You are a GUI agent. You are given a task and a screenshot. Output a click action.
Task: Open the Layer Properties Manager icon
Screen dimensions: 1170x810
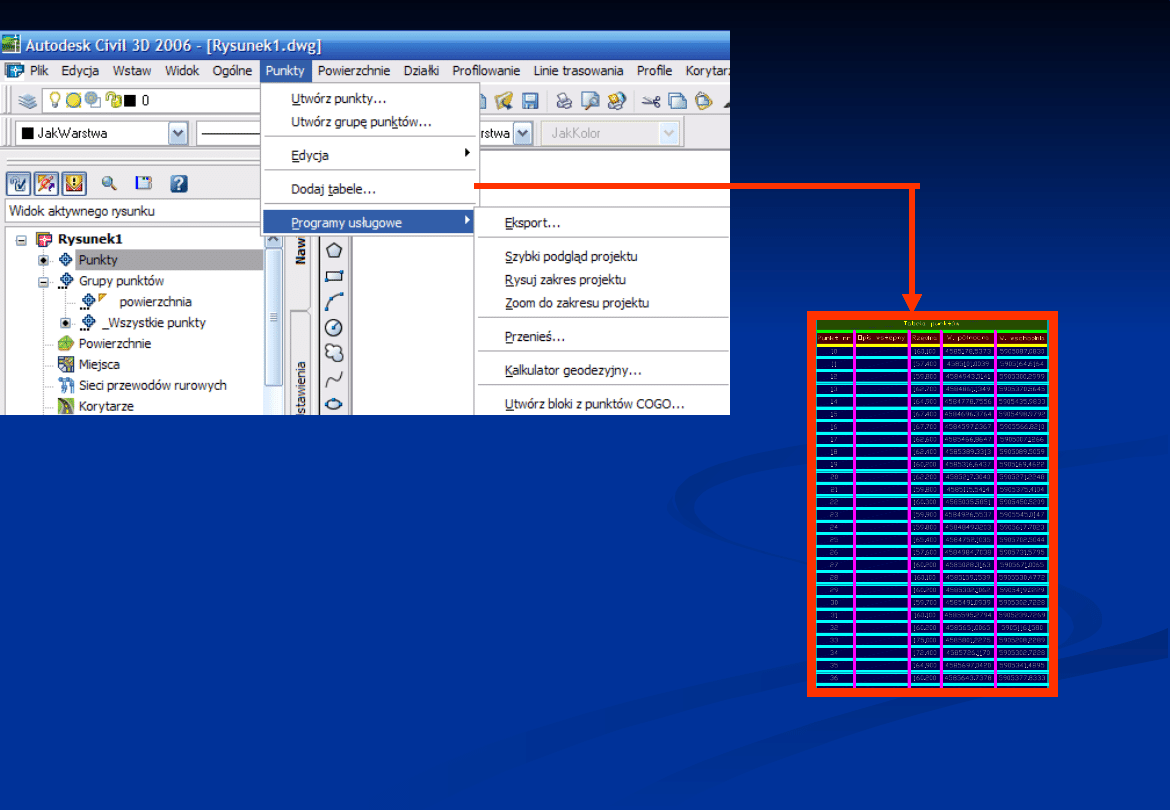pyautogui.click(x=28, y=101)
